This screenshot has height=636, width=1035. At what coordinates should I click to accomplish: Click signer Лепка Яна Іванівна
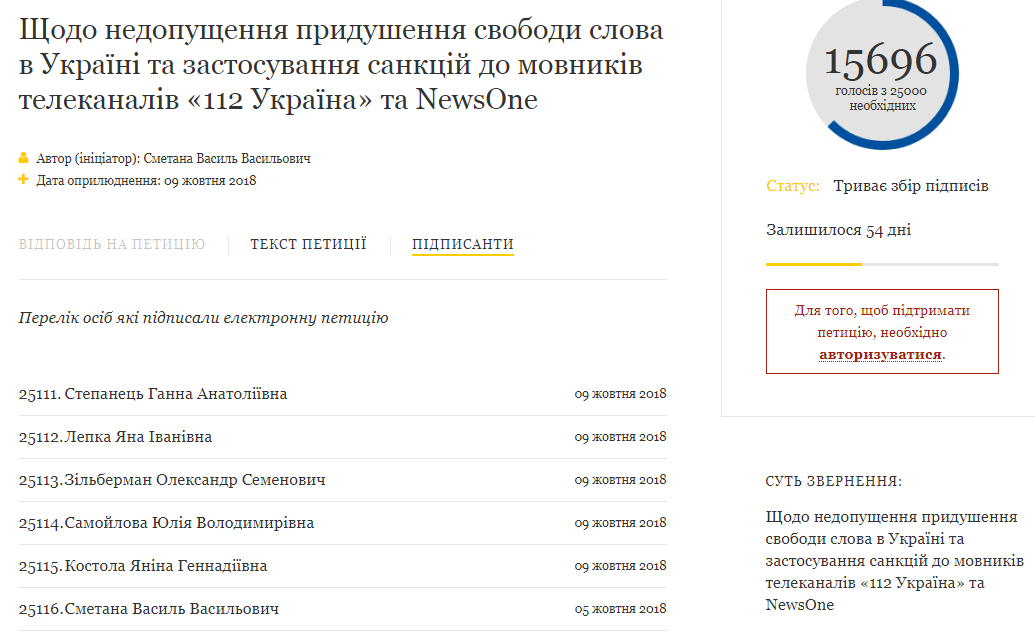138,437
